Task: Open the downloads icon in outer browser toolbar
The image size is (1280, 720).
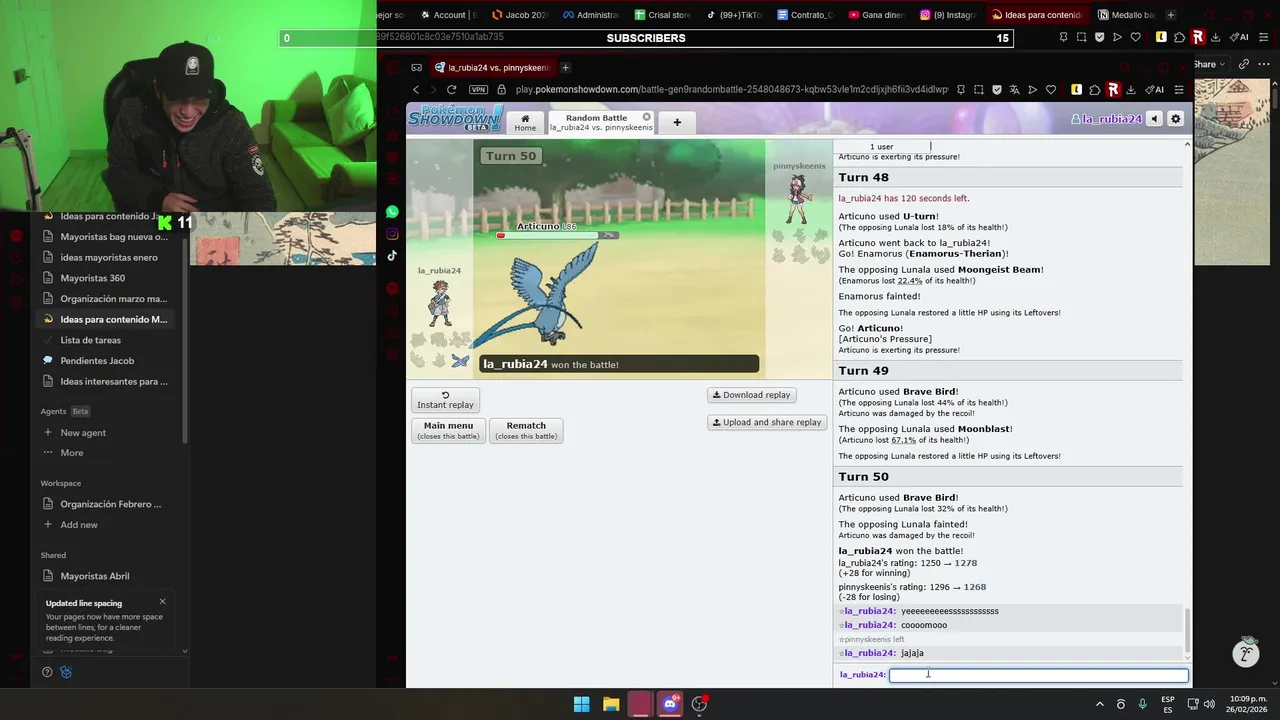Action: pyautogui.click(x=1215, y=37)
